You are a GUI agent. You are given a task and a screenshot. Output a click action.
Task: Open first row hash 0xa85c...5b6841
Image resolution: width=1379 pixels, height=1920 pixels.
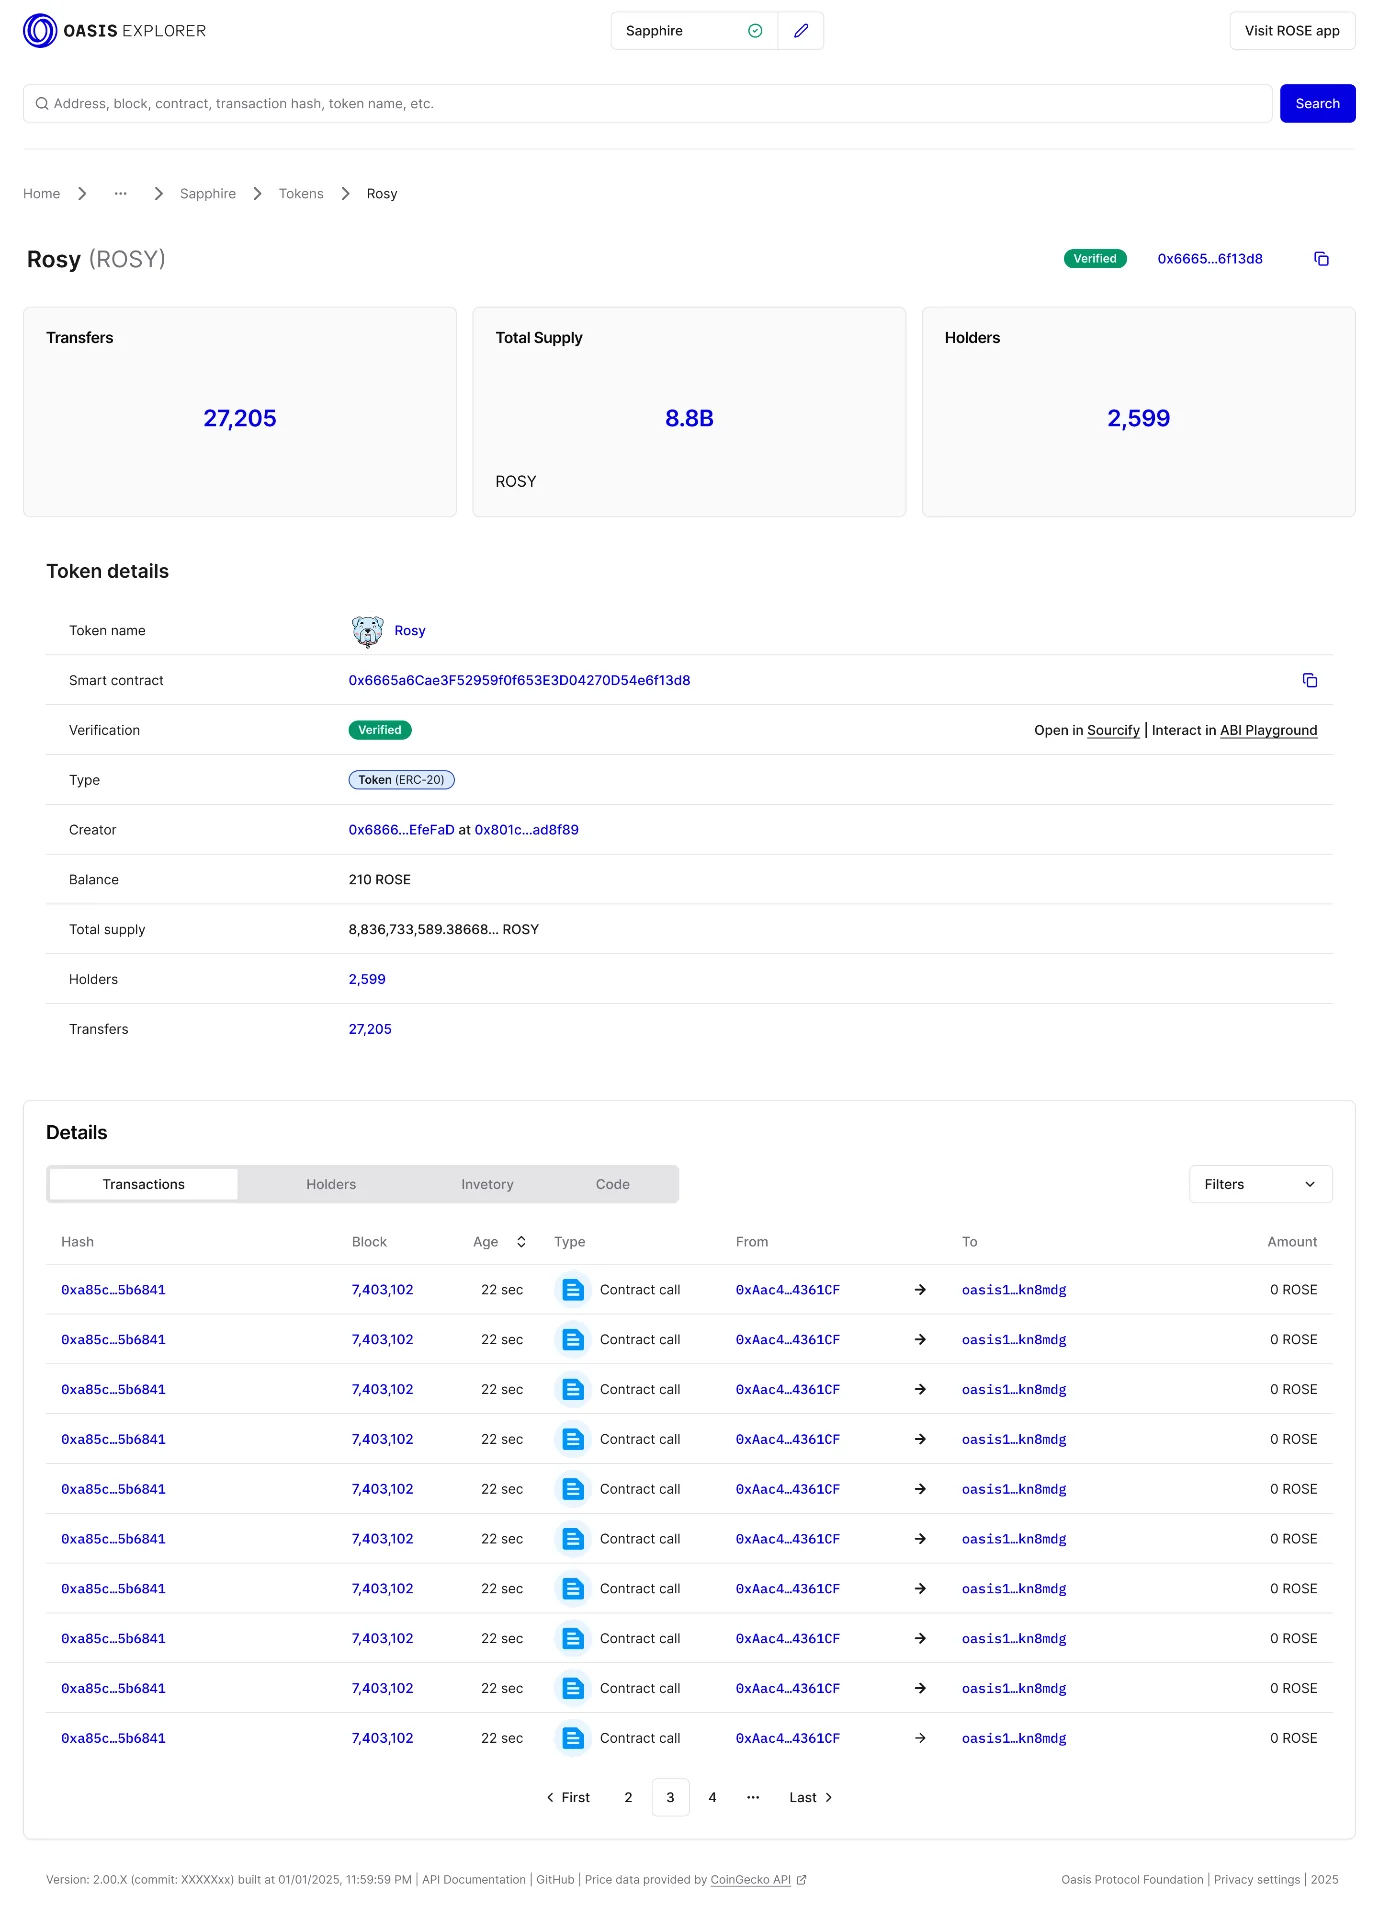click(x=113, y=1290)
